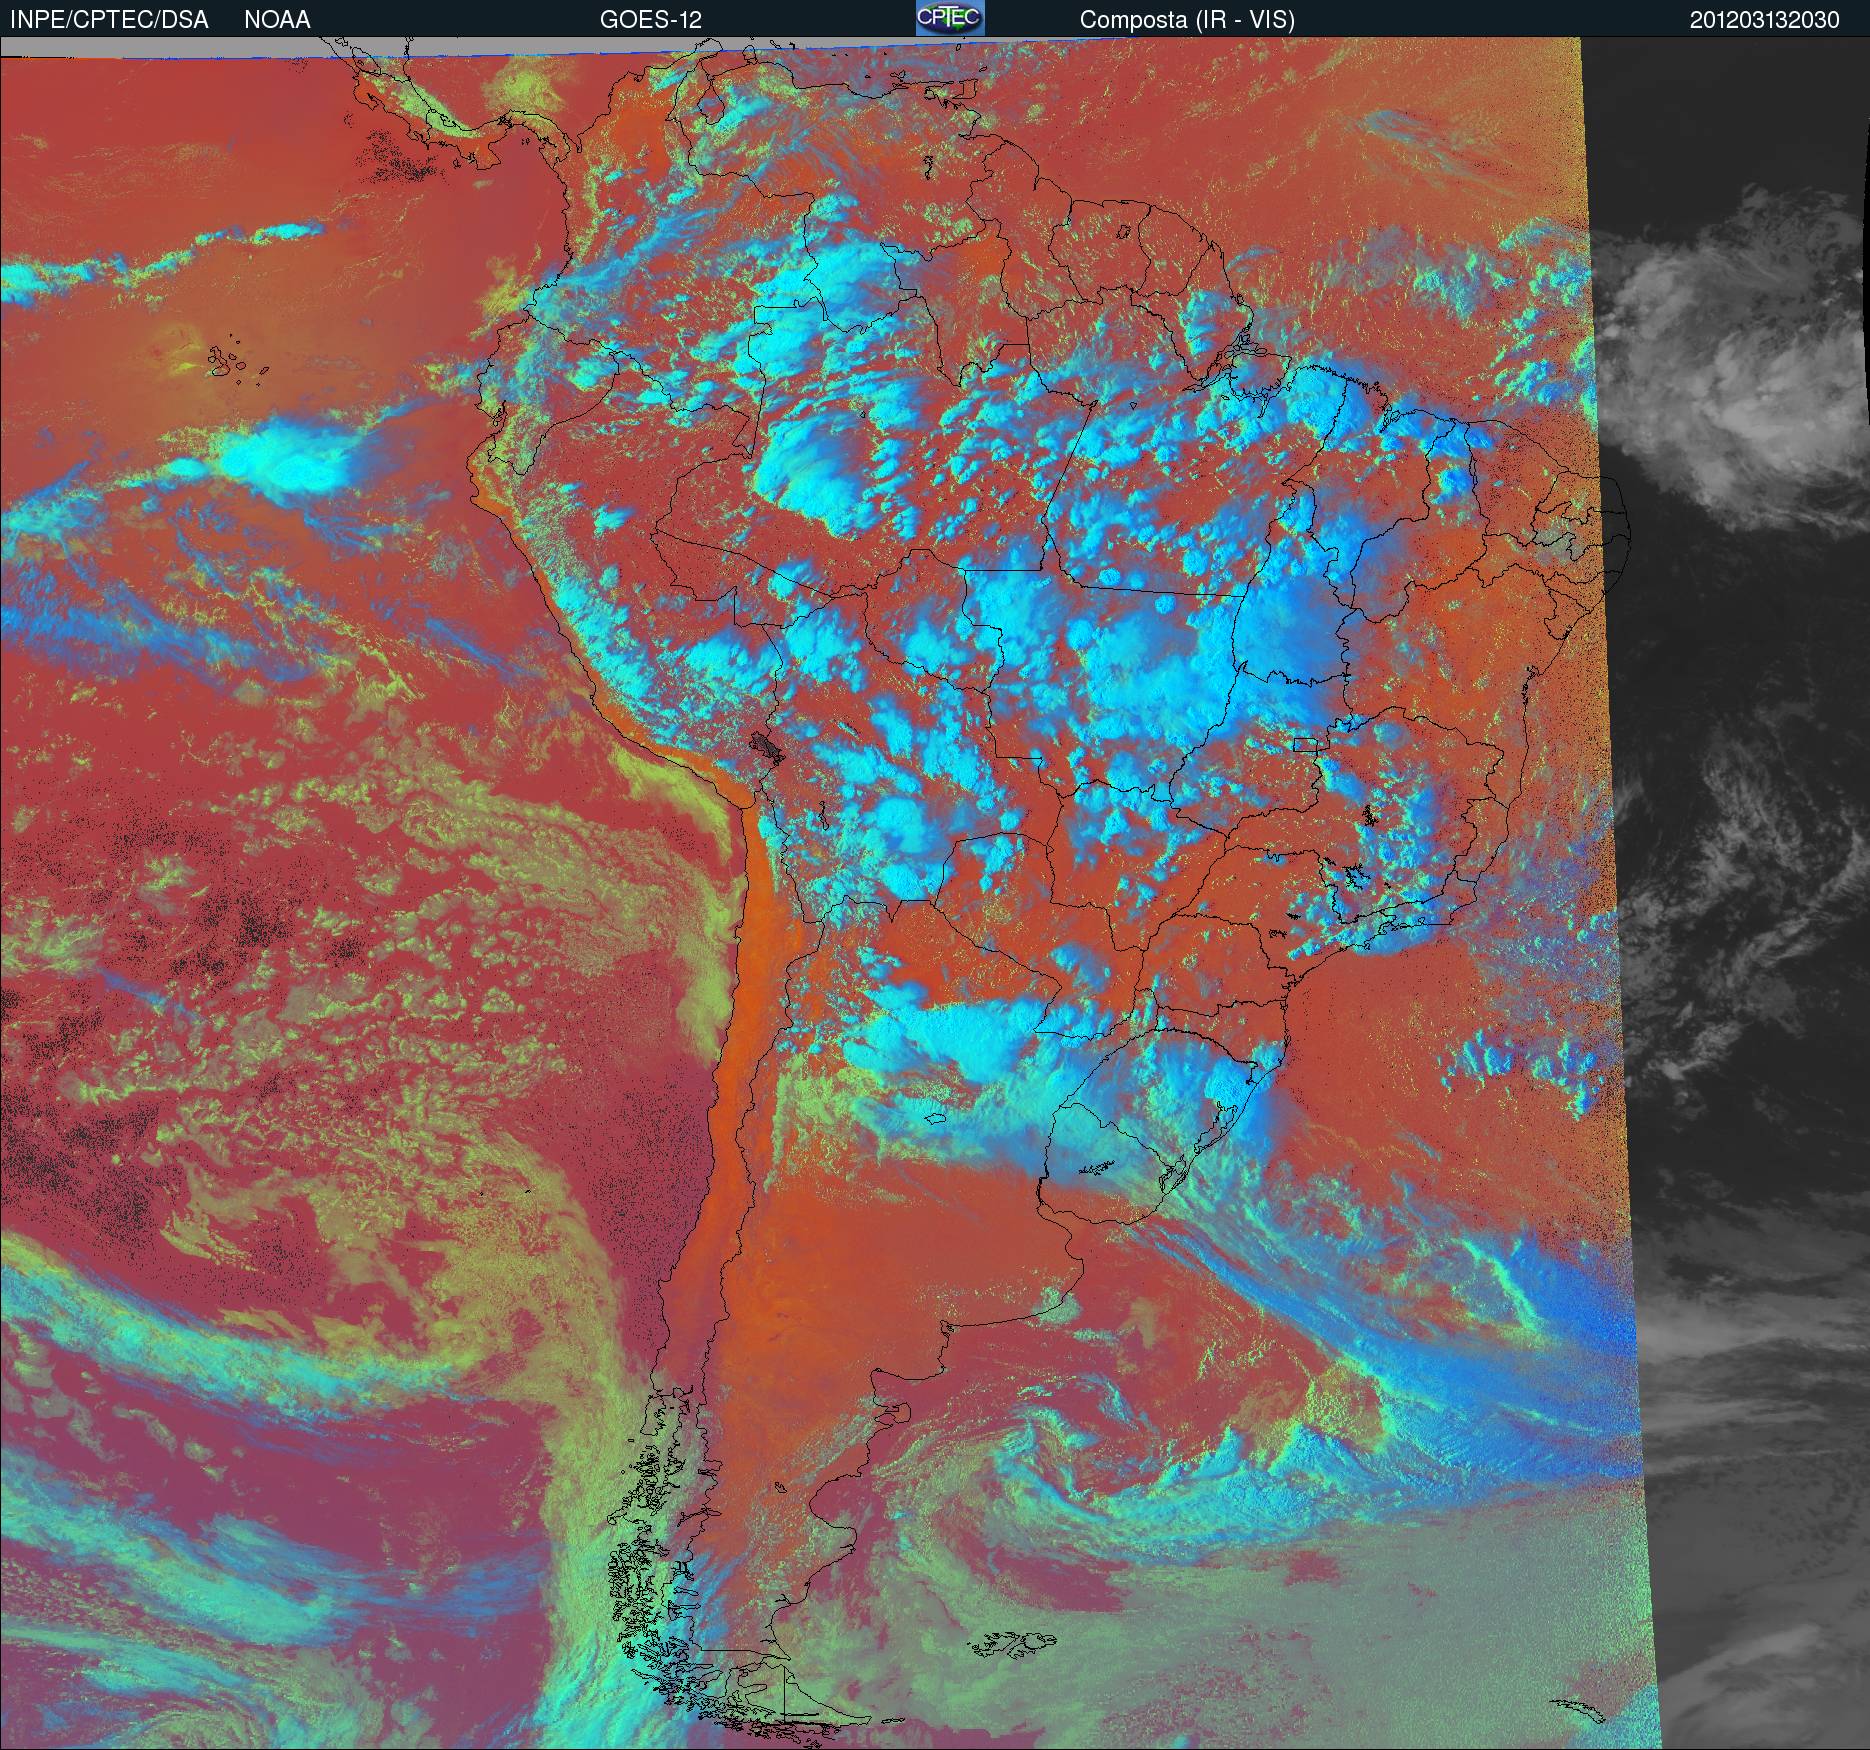
Task: Click the 201203132030 timestamp
Action: click(1765, 20)
